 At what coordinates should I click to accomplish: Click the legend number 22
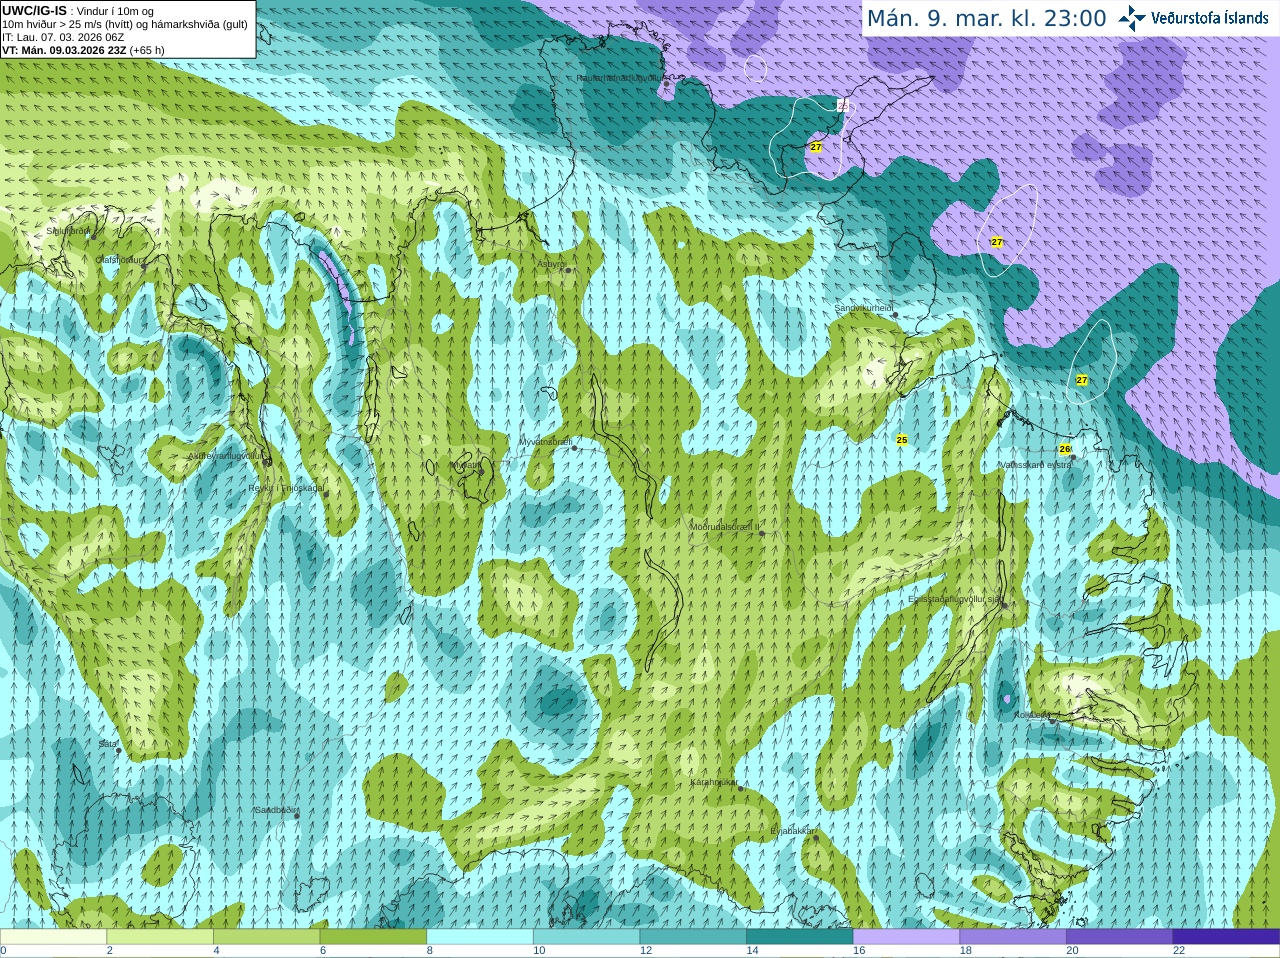[1179, 951]
